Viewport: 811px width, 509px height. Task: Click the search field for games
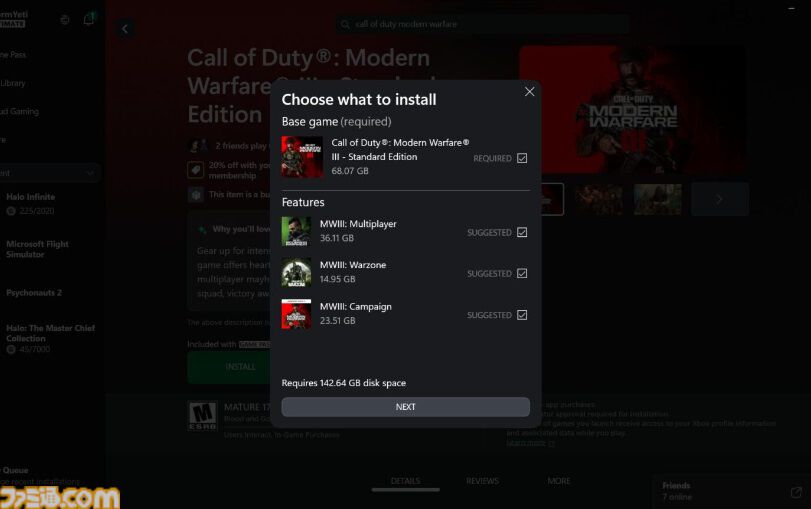[x=483, y=24]
